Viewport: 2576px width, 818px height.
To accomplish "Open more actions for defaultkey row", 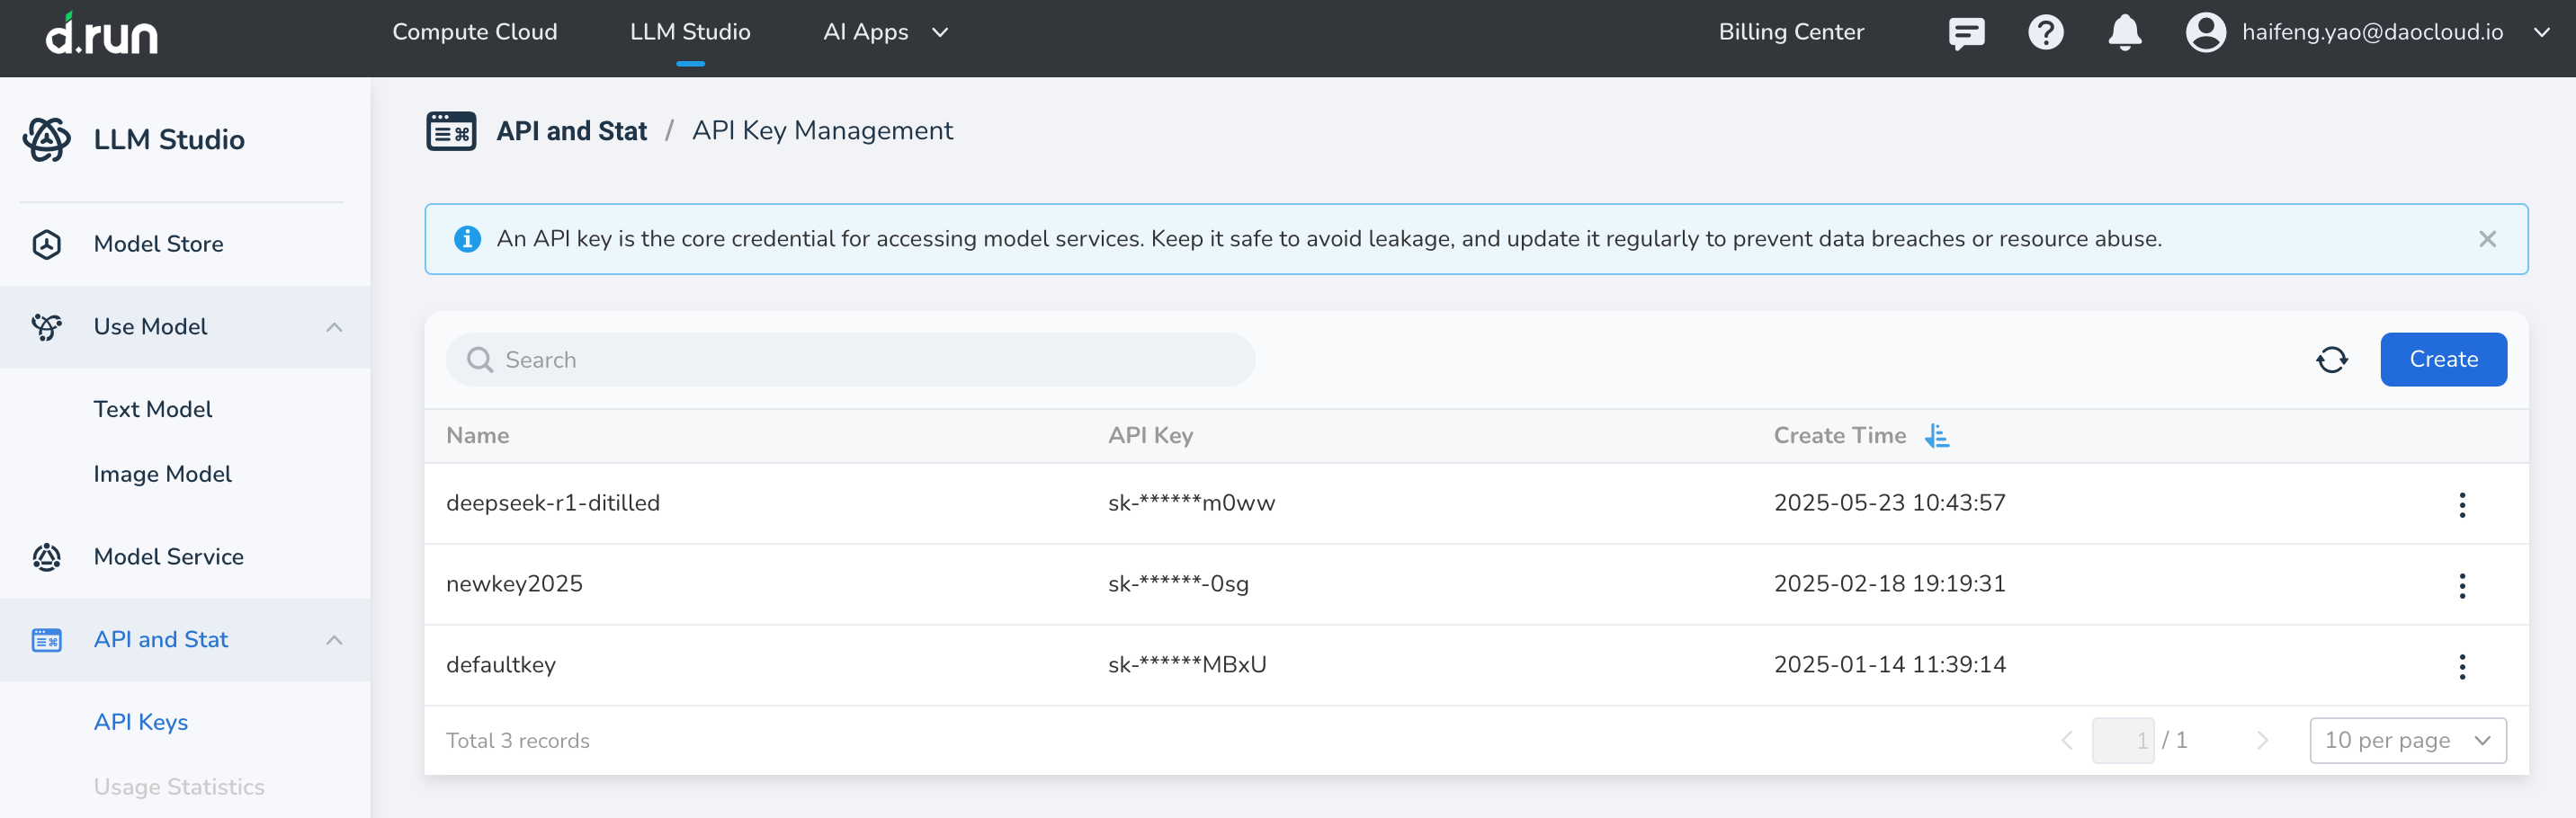I will (2461, 667).
